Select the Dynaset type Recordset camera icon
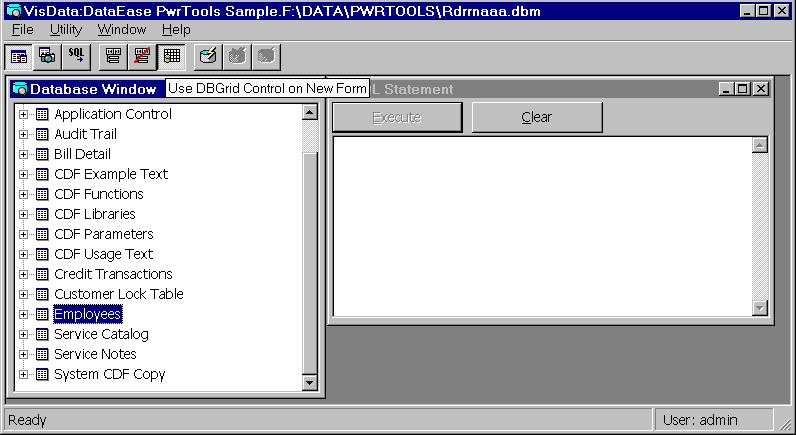This screenshot has height=435, width=796. tap(47, 56)
